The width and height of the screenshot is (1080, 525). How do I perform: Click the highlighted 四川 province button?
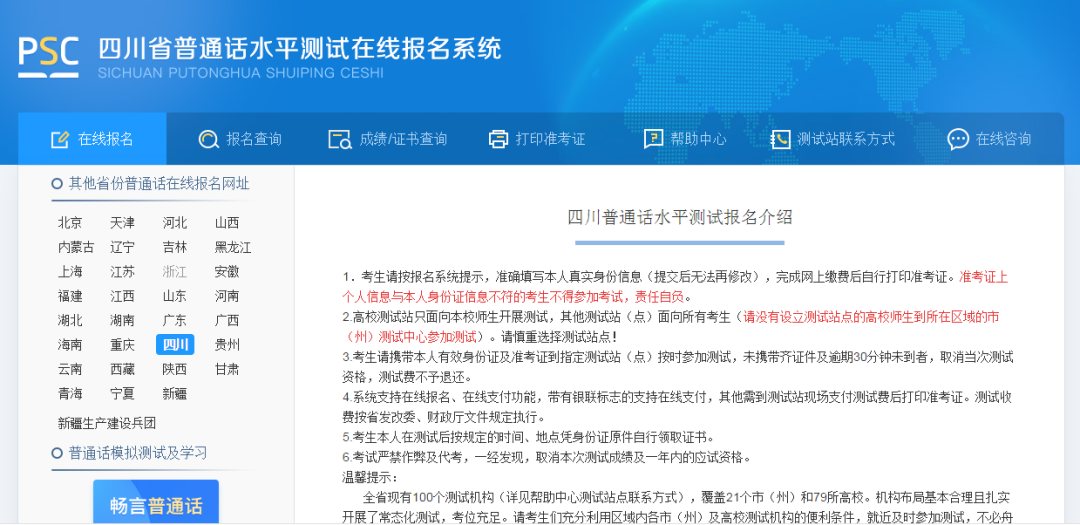click(175, 344)
